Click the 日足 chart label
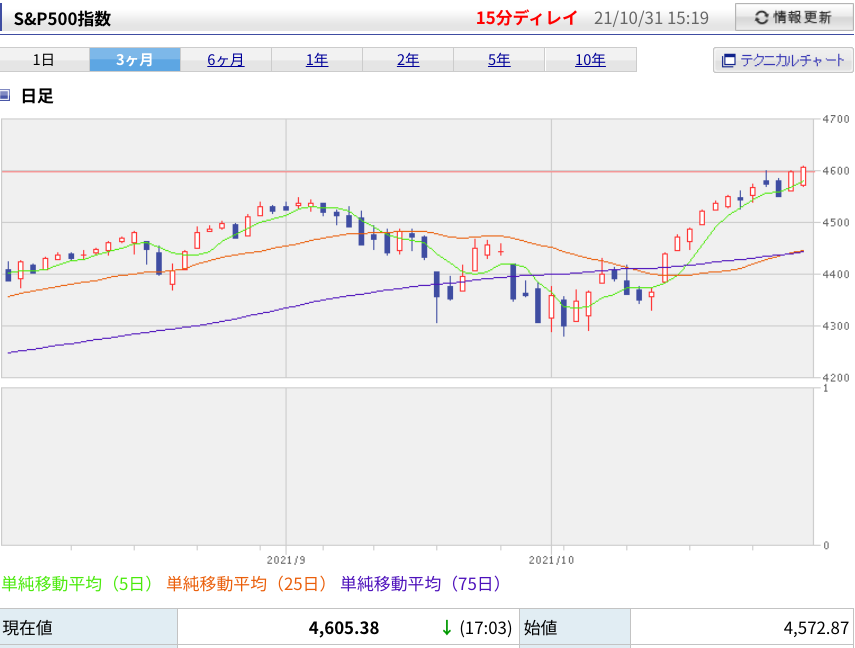 click(x=37, y=96)
